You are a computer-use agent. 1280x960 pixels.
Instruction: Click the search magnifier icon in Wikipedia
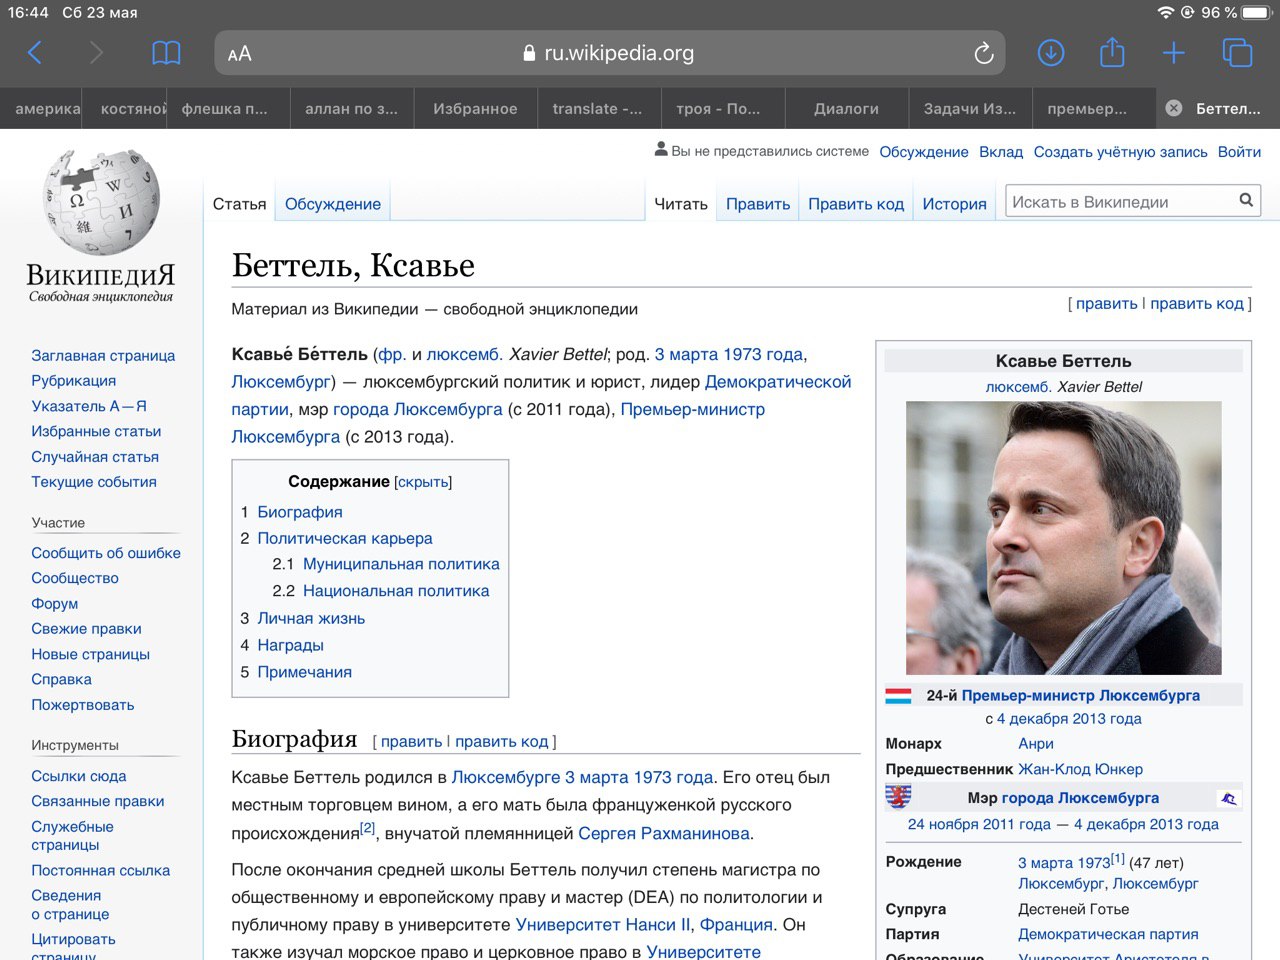[x=1246, y=200]
